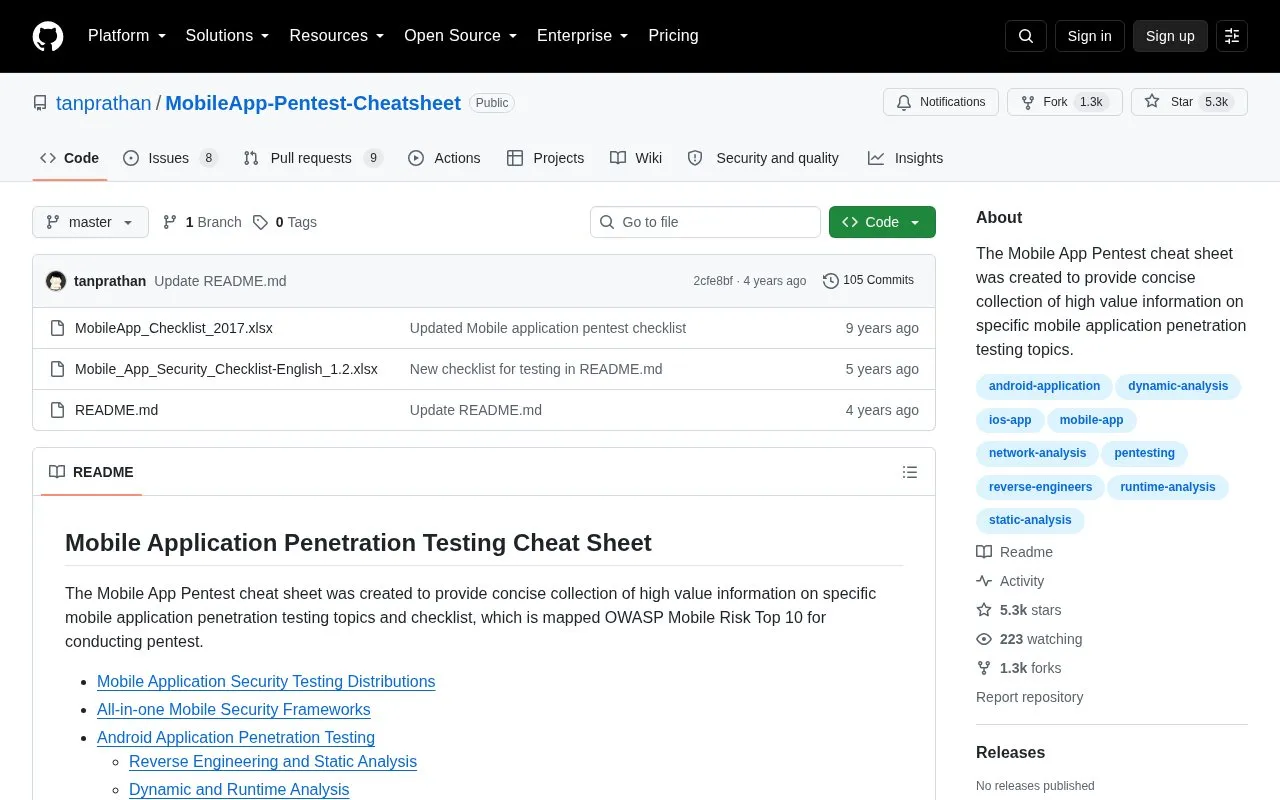The image size is (1280, 800).
Task: Expand the Enterprise menu
Action: click(x=583, y=36)
